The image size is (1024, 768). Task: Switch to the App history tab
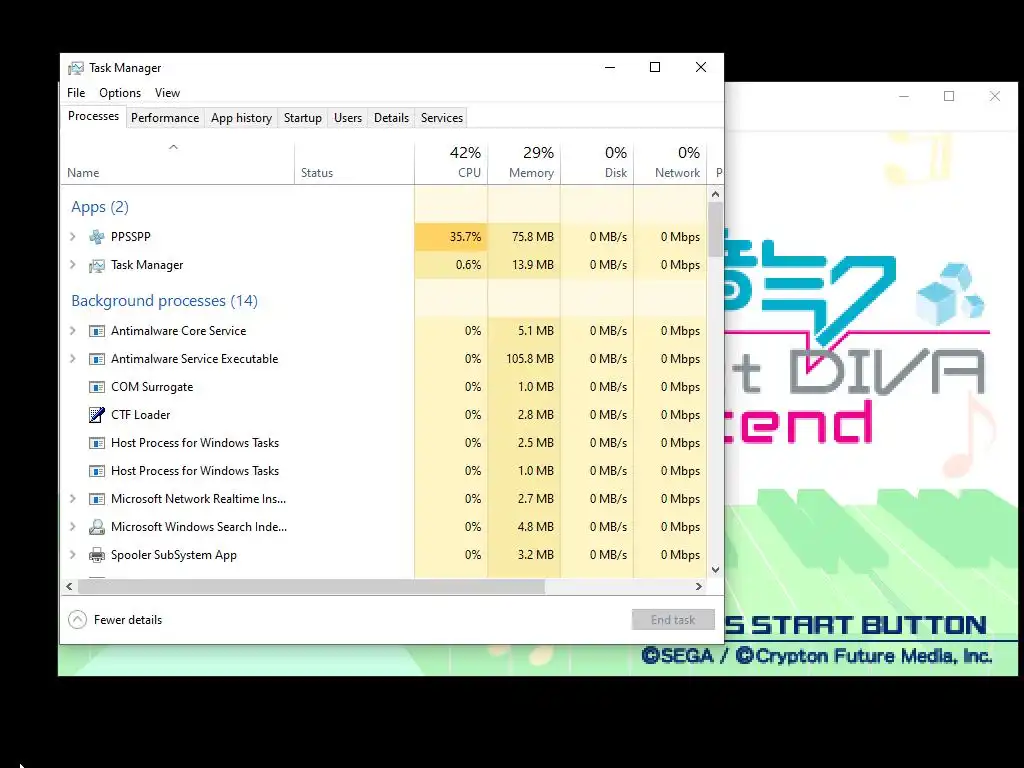click(241, 118)
